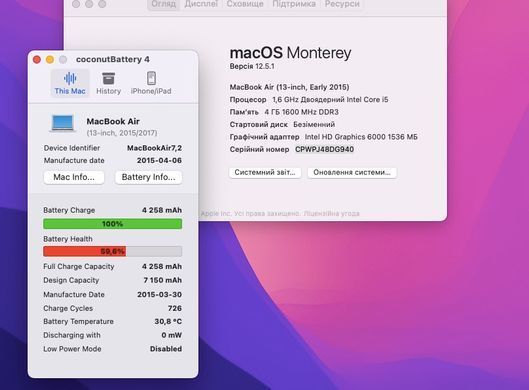Viewport: 529px width, 390px height.
Task: Minimize coconutBattery with the yellow button
Action: point(50,60)
